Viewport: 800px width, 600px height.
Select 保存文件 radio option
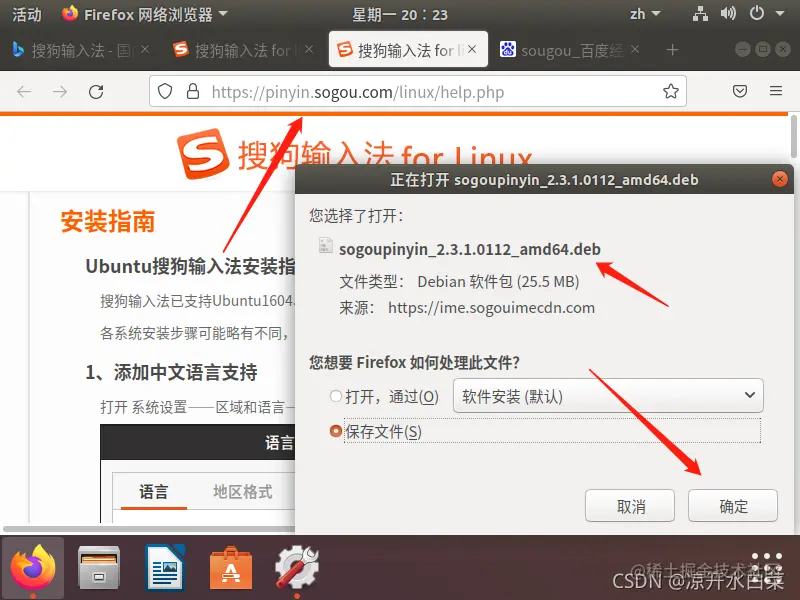(x=335, y=431)
